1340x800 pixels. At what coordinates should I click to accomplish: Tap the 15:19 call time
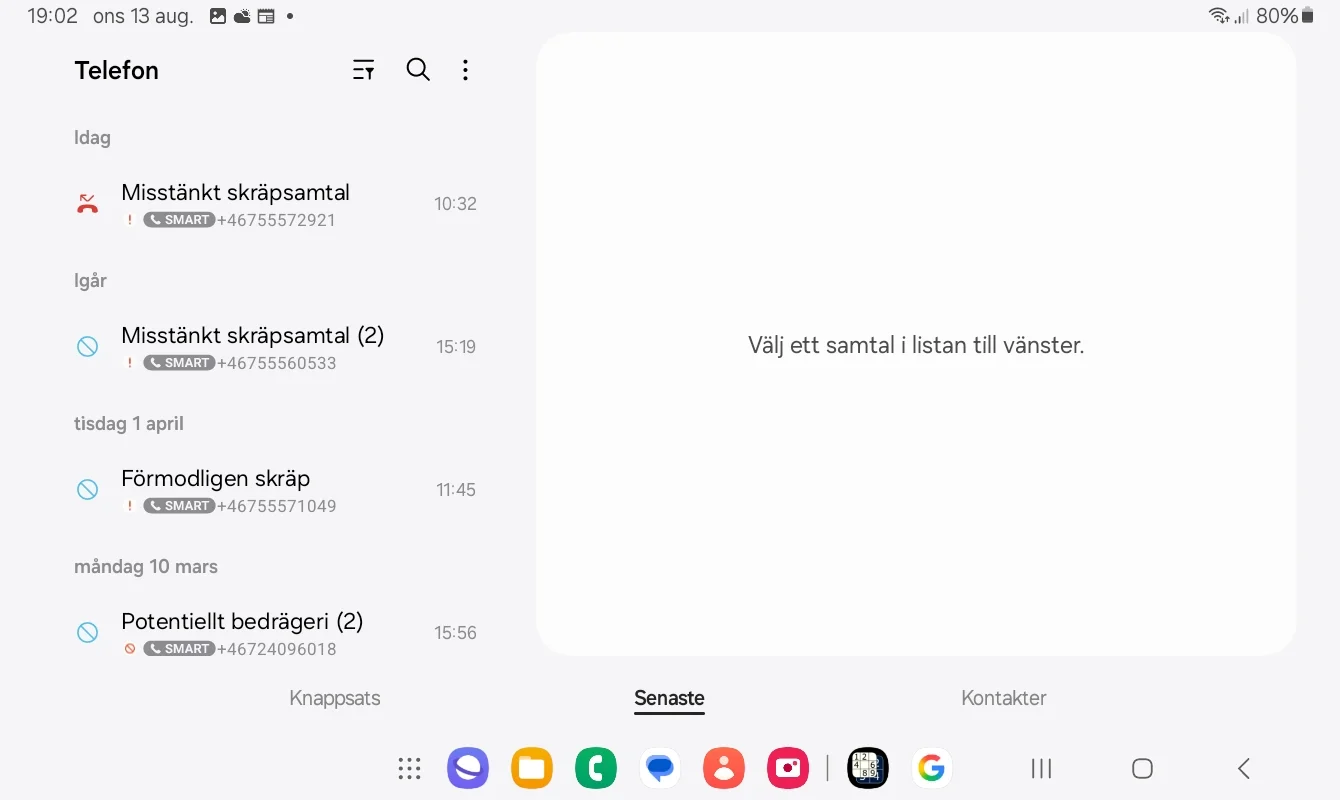tap(456, 347)
